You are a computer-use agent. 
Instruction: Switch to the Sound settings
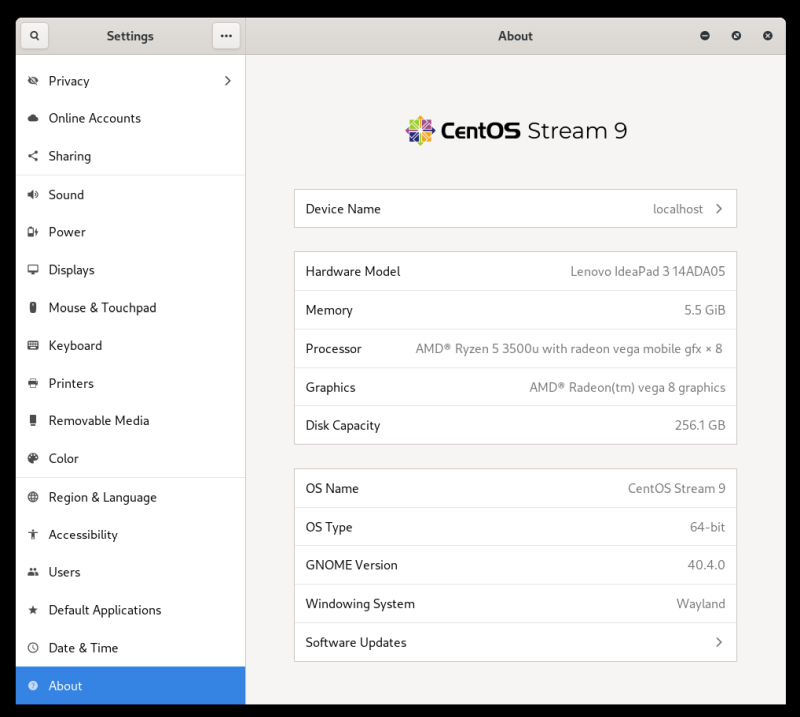pos(131,194)
